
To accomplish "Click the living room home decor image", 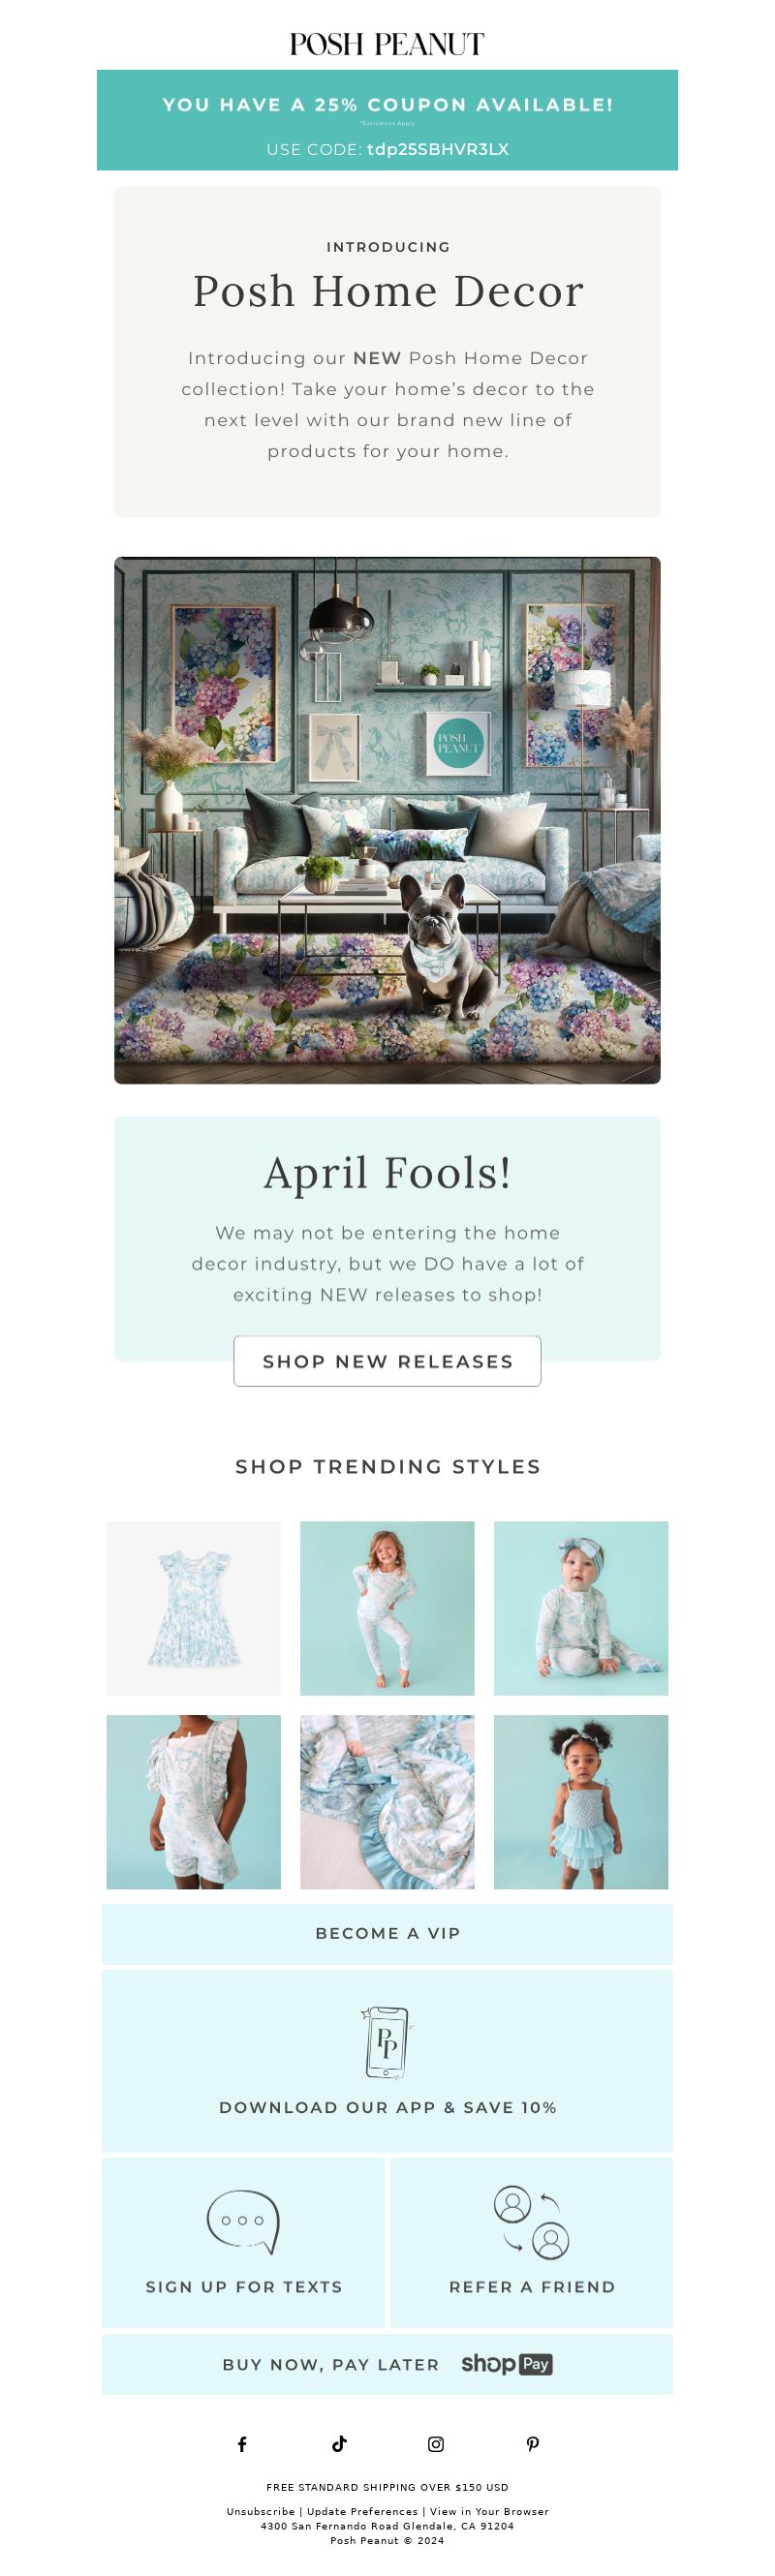I will pyautogui.click(x=387, y=820).
